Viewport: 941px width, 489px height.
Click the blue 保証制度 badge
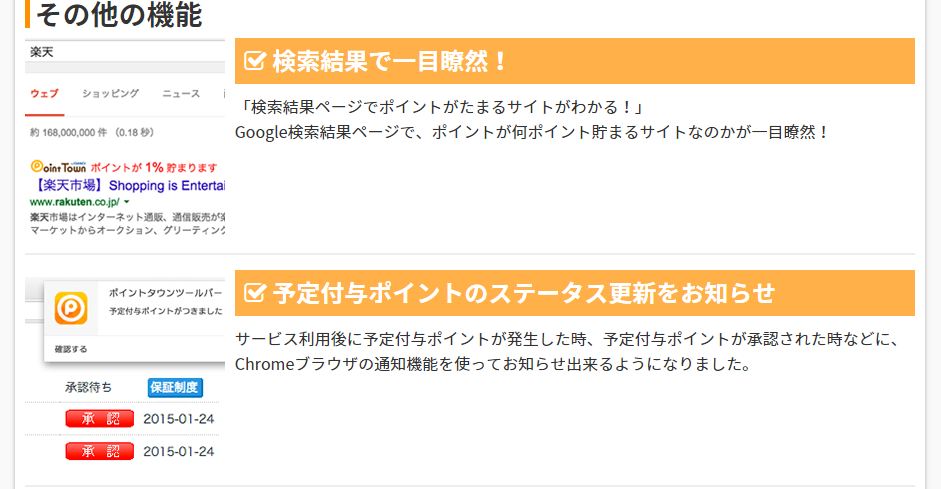click(175, 387)
